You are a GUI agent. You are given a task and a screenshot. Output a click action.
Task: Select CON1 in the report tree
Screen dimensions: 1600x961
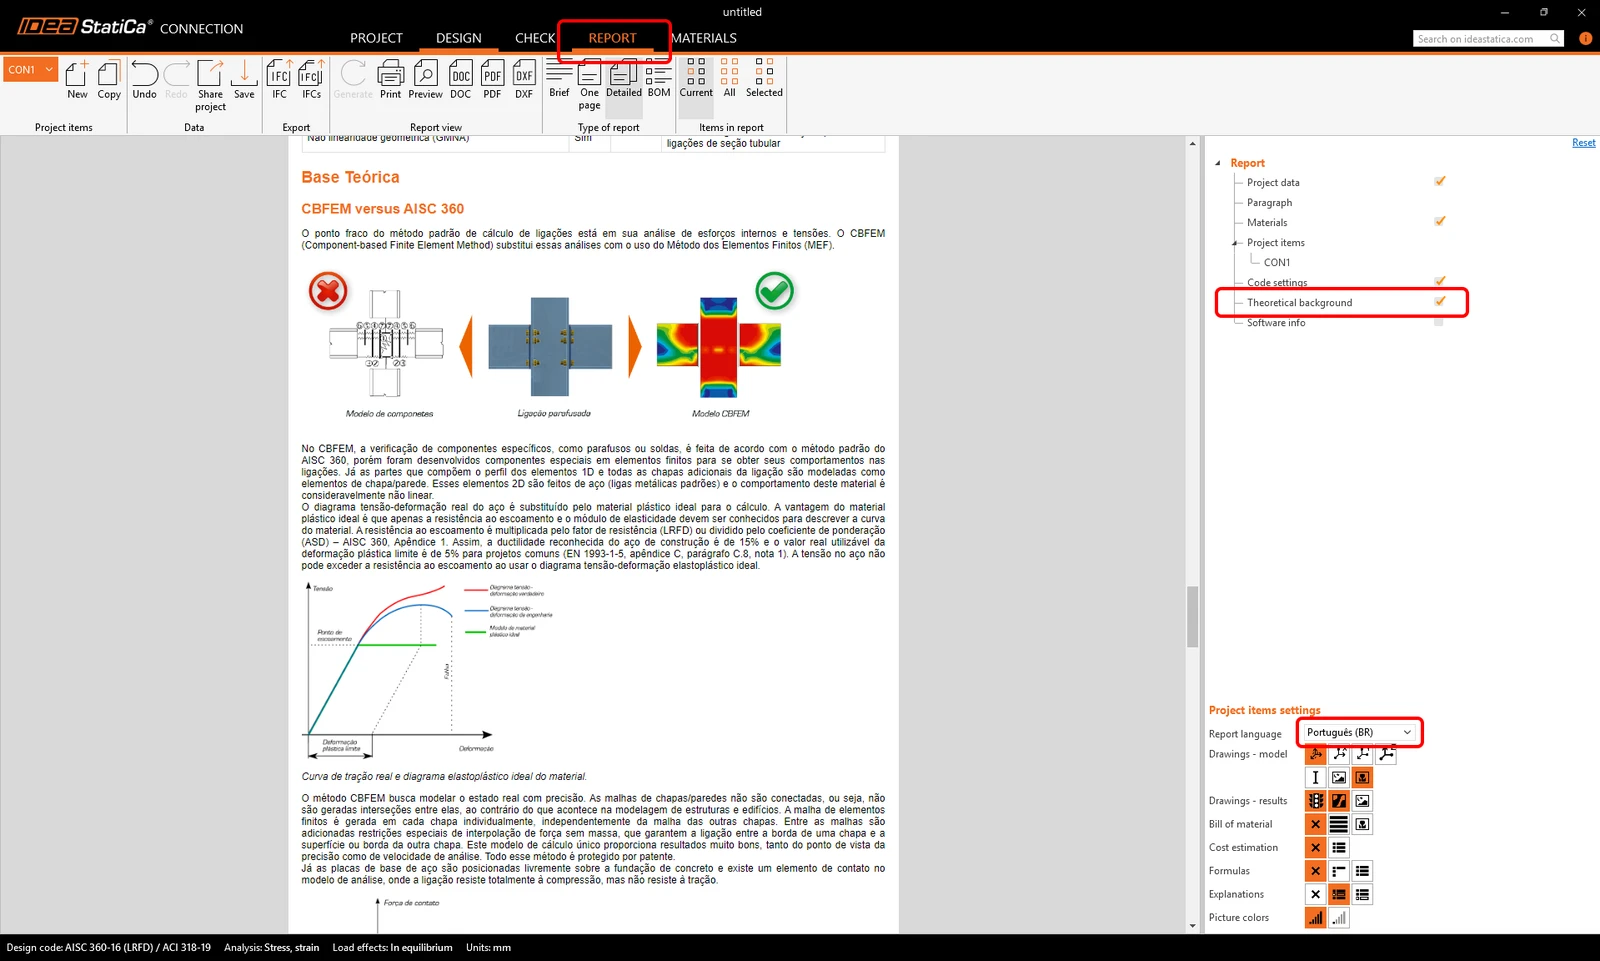coord(1277,263)
